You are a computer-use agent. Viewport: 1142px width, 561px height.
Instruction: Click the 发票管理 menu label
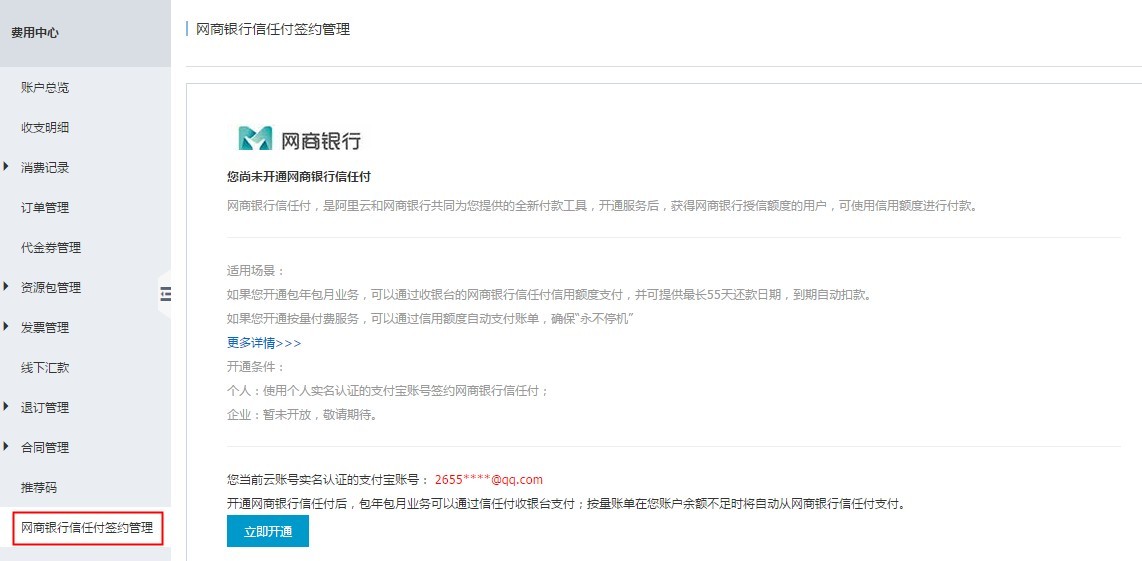pyautogui.click(x=45, y=328)
